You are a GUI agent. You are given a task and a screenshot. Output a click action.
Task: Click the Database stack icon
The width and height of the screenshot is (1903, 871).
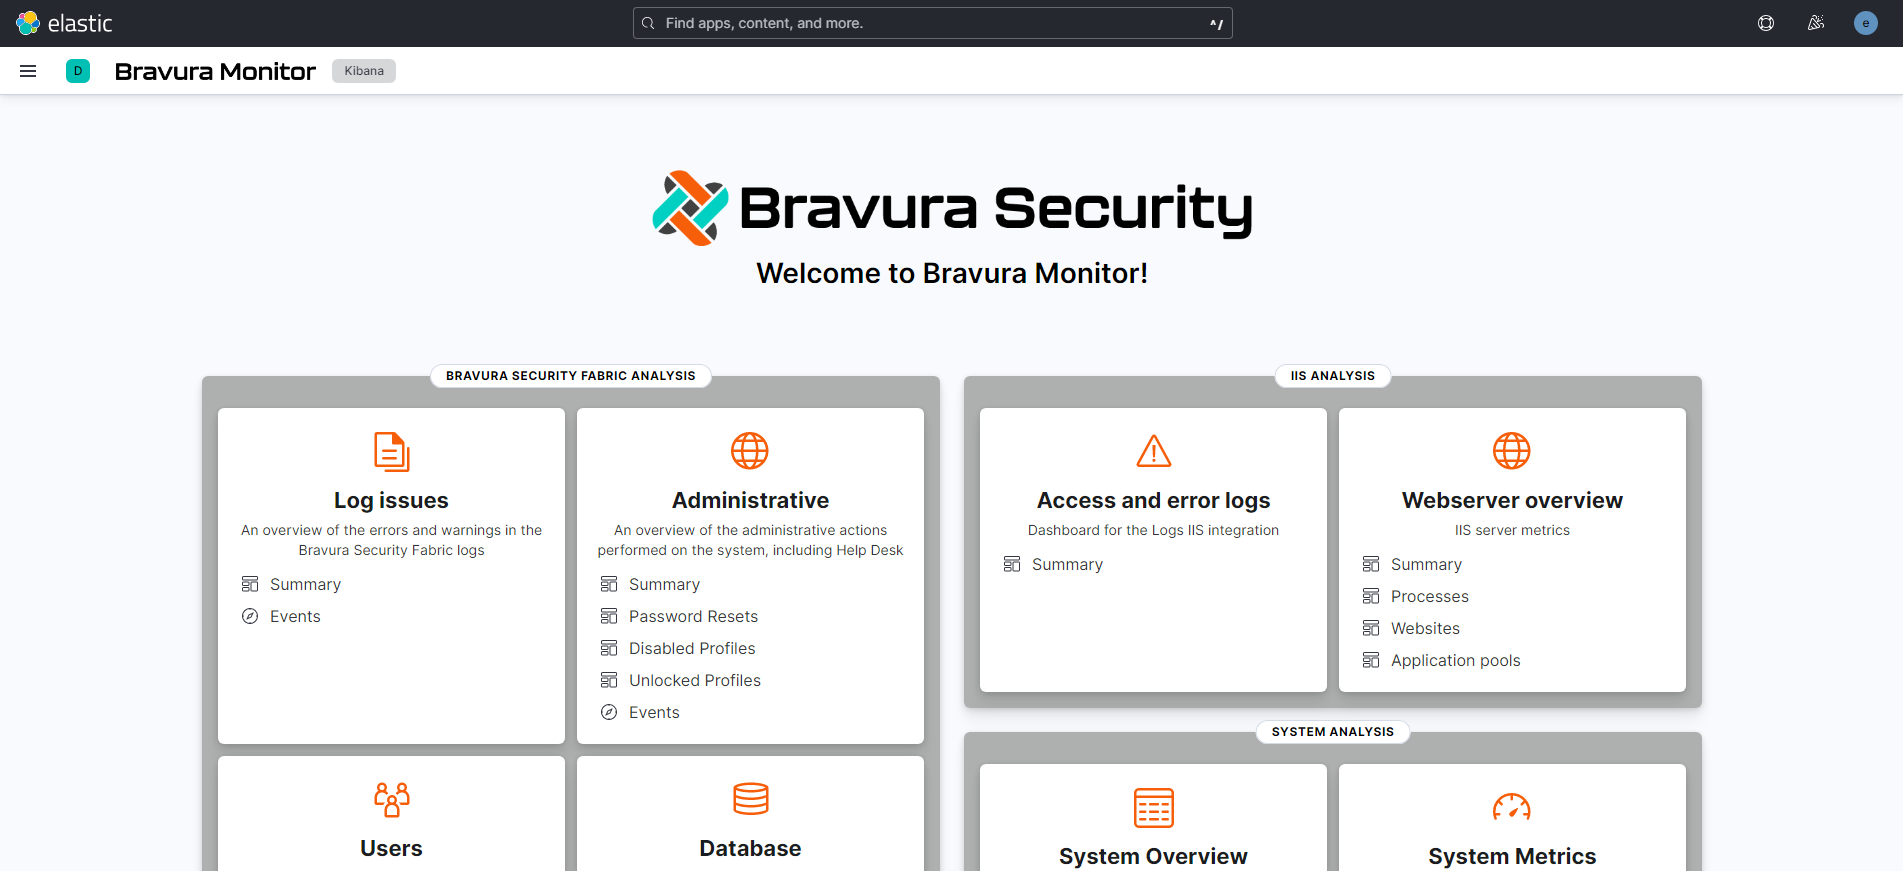[750, 799]
